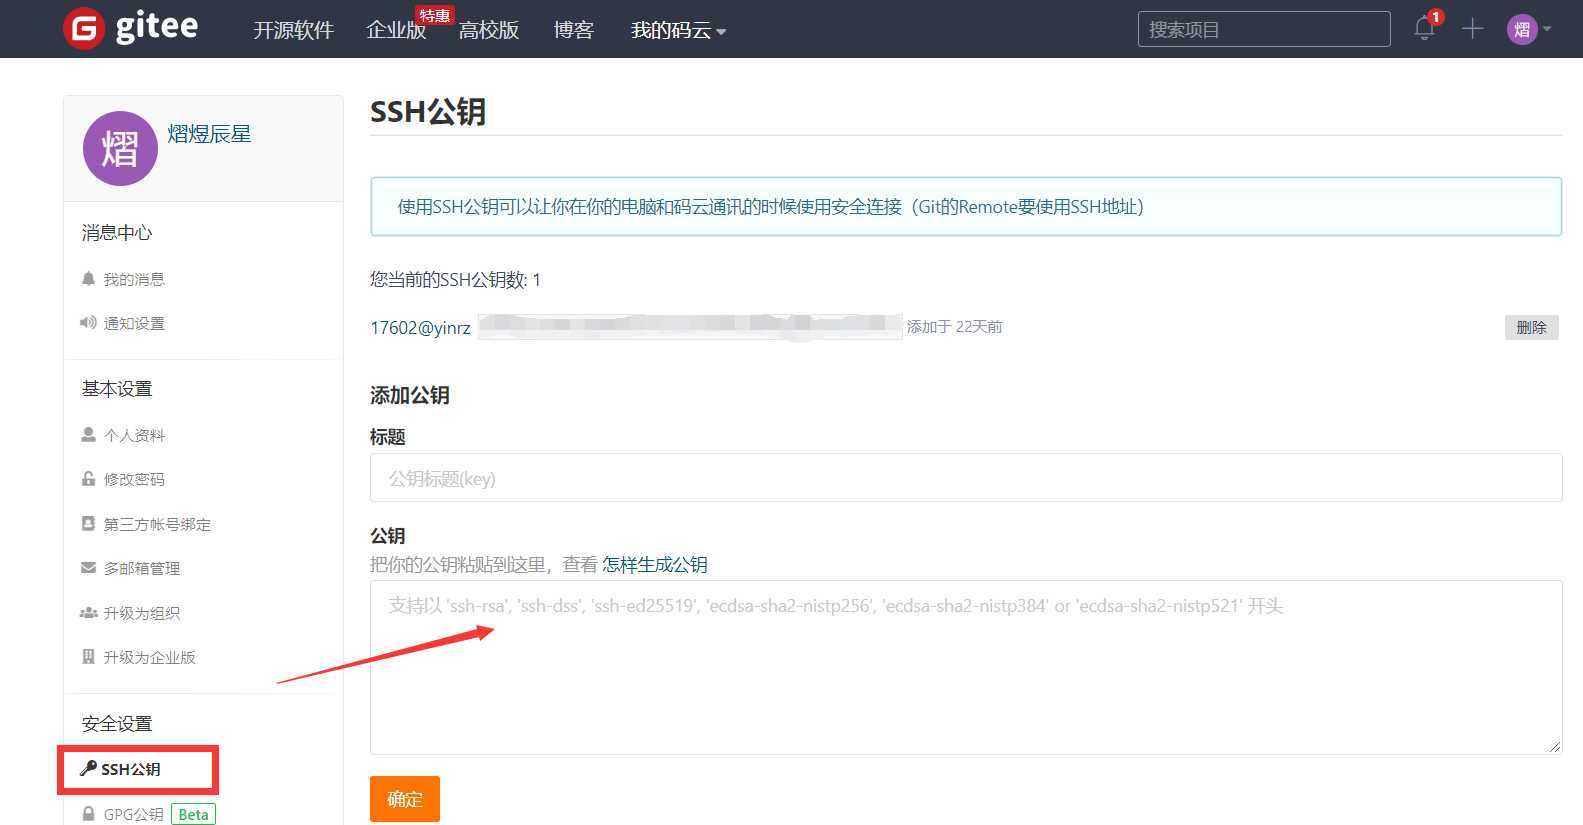Screen dimensions: 1583x825
Task: Open 第三方帐号绑定 page
Action: click(x=157, y=524)
